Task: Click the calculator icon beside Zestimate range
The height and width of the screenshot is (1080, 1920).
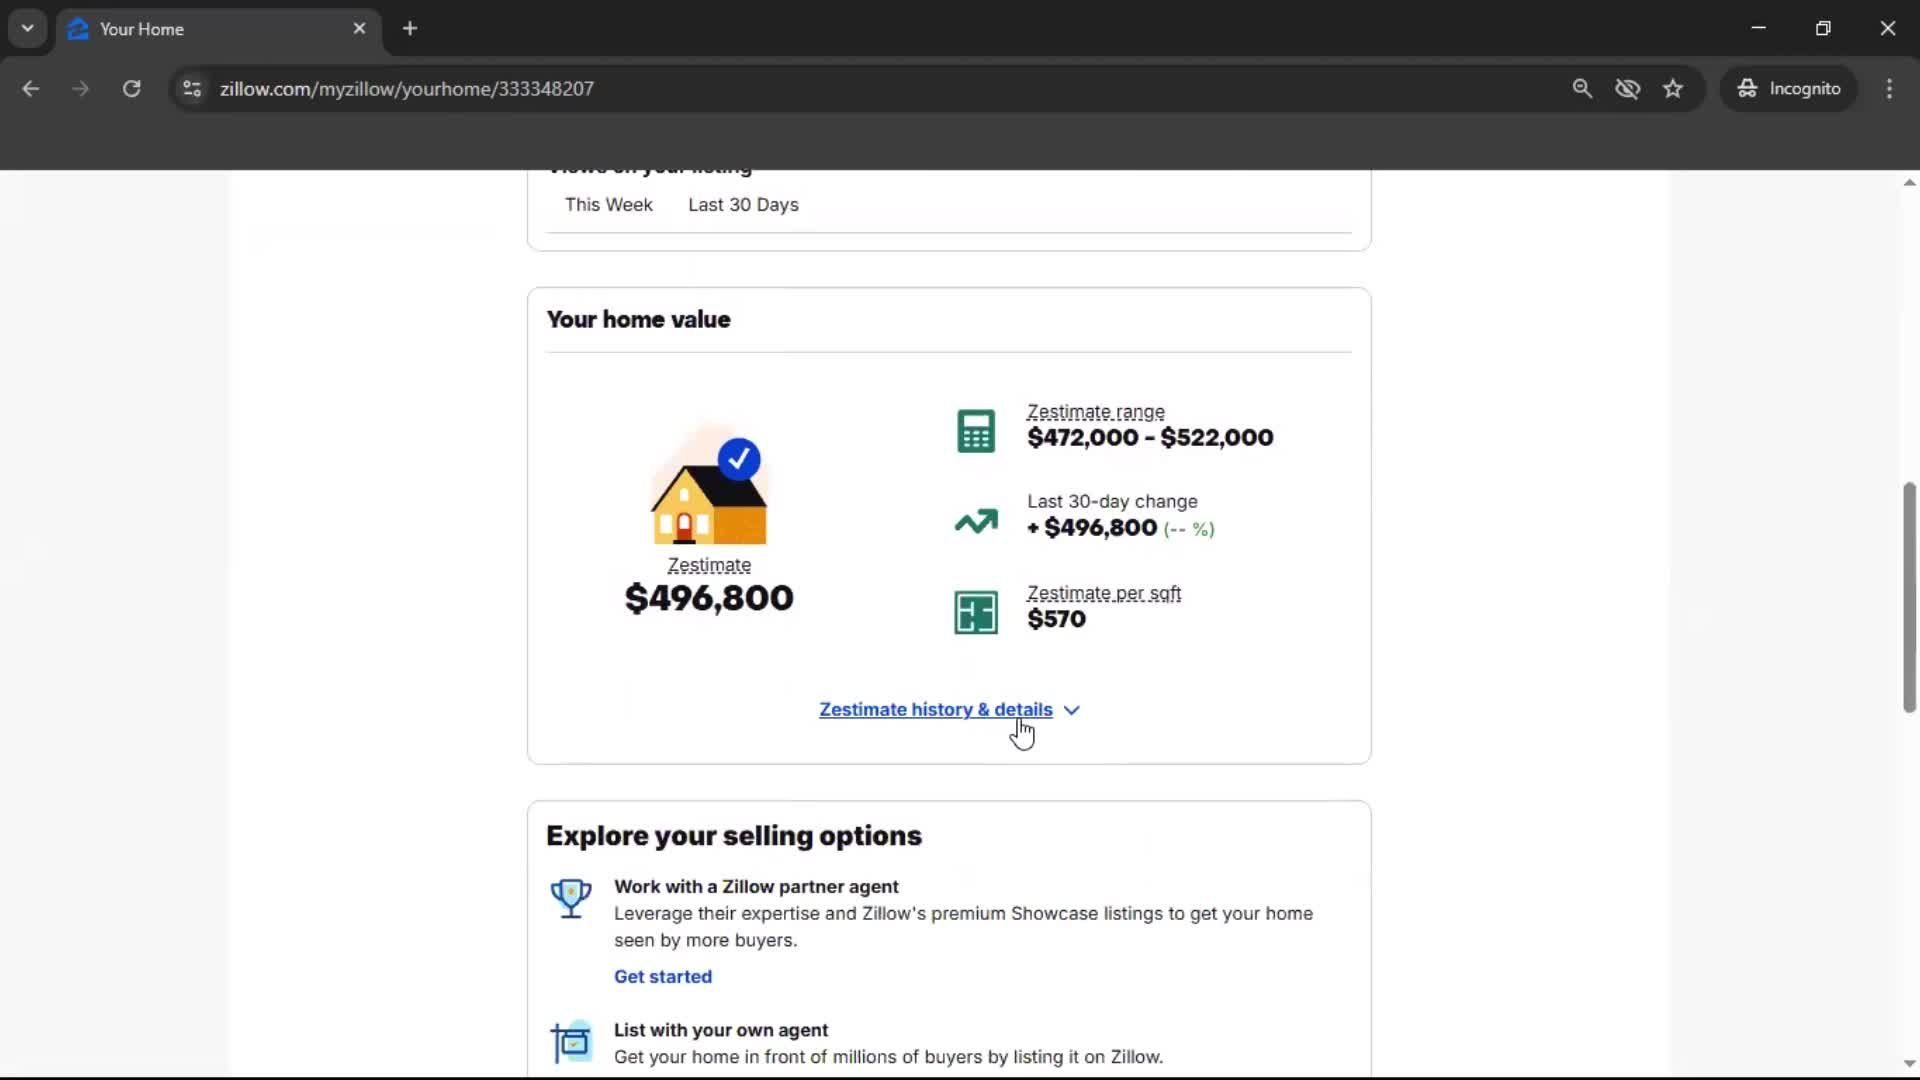Action: tap(975, 430)
